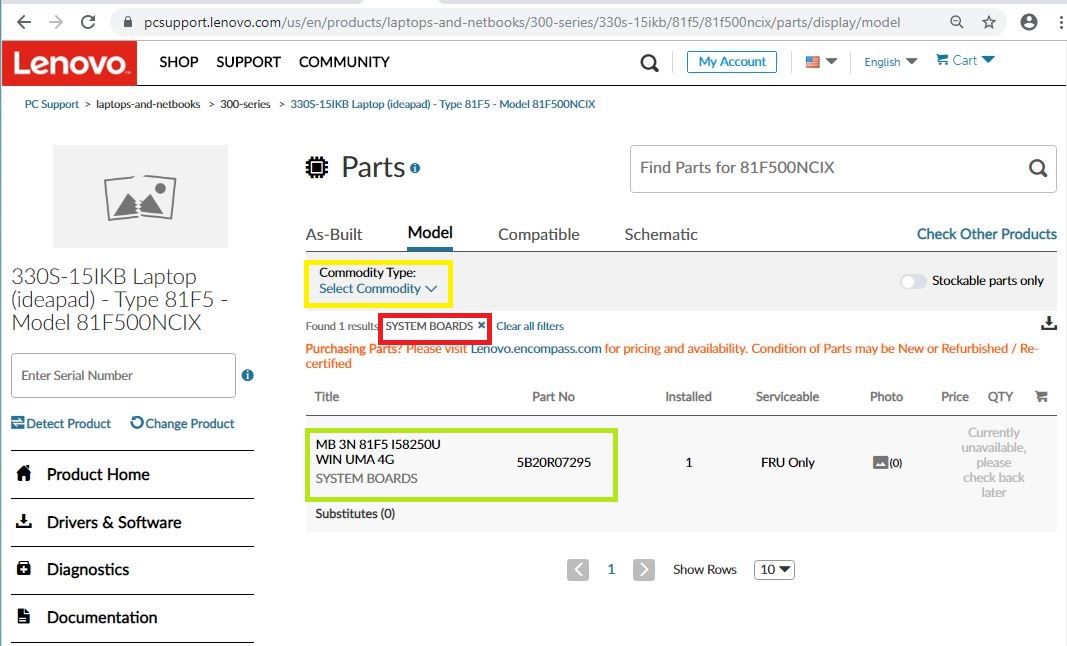This screenshot has height=646, width=1067.
Task: Open the browser profile avatar icon
Action: click(x=1029, y=22)
